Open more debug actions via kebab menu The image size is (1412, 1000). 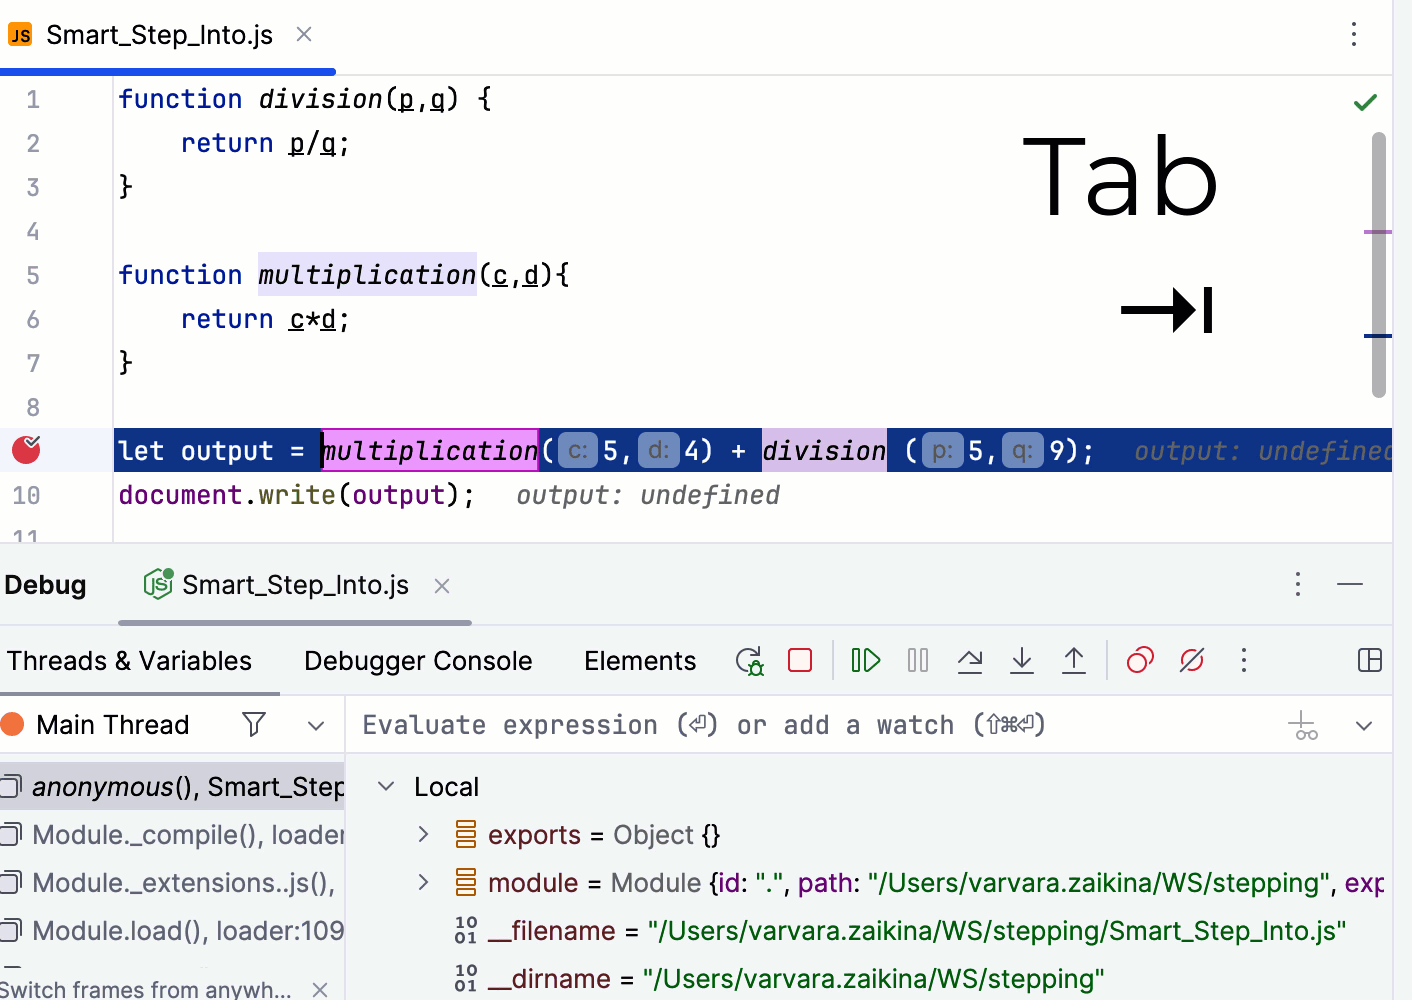tap(1243, 660)
